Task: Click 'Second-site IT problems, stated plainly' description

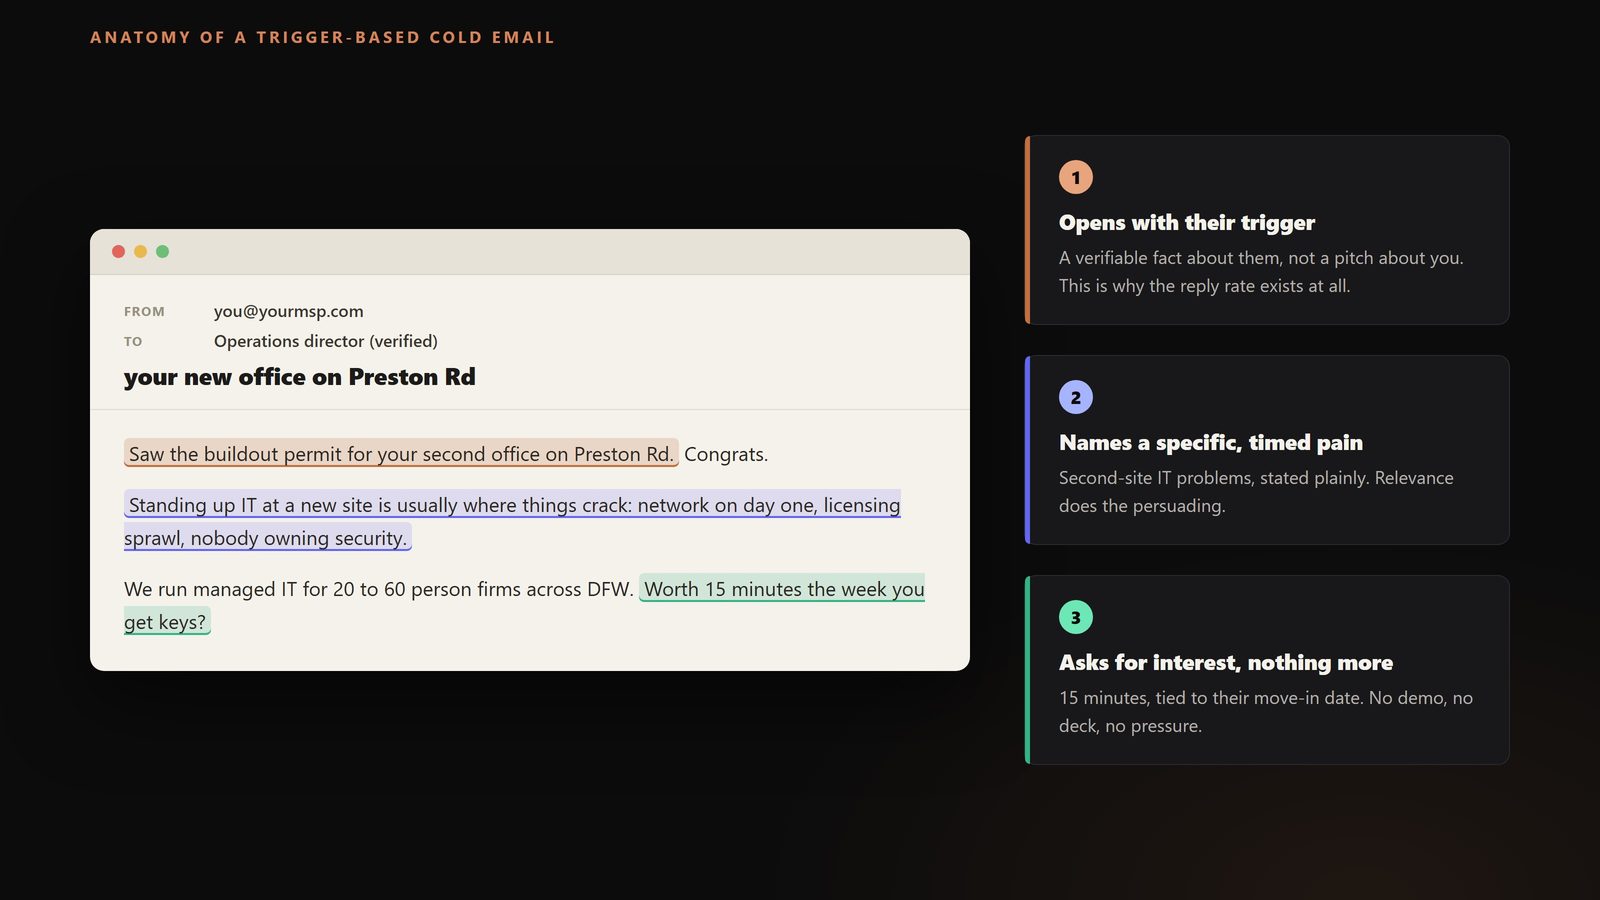Action: (1256, 492)
